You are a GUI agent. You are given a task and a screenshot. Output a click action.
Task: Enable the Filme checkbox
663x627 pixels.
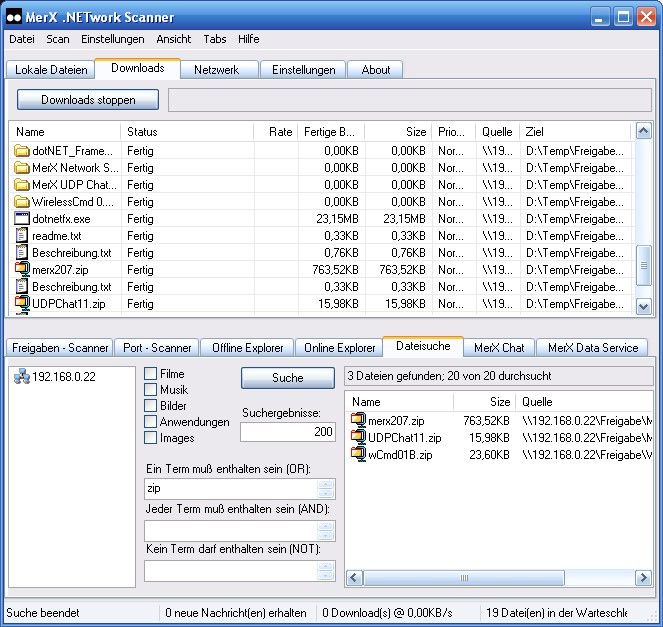click(x=151, y=374)
